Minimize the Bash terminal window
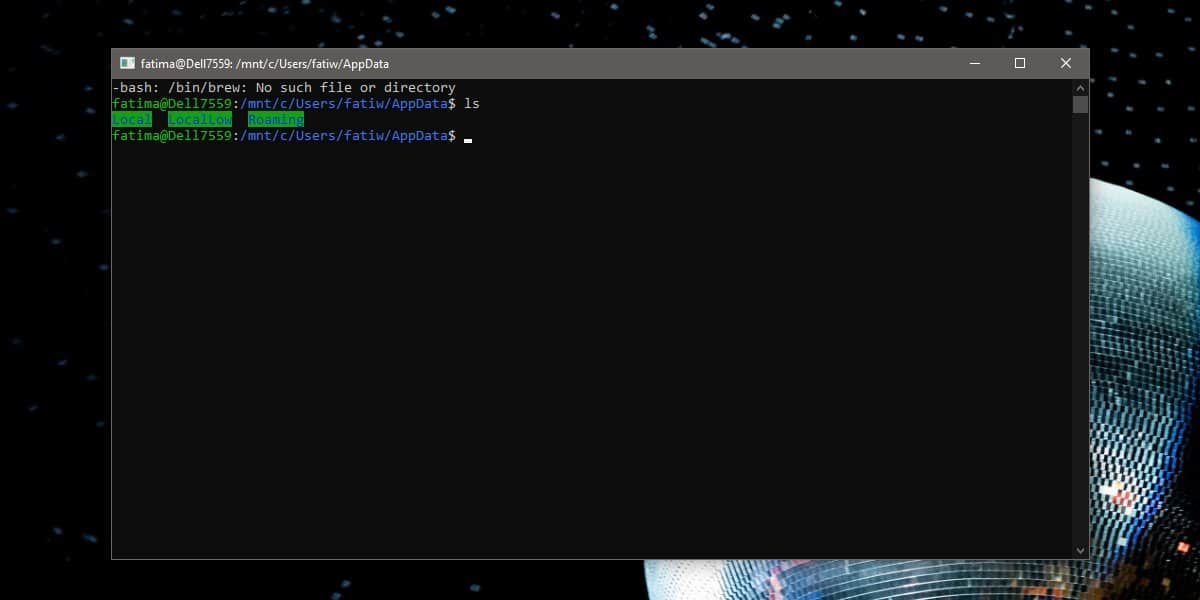This screenshot has height=600, width=1200. (974, 62)
